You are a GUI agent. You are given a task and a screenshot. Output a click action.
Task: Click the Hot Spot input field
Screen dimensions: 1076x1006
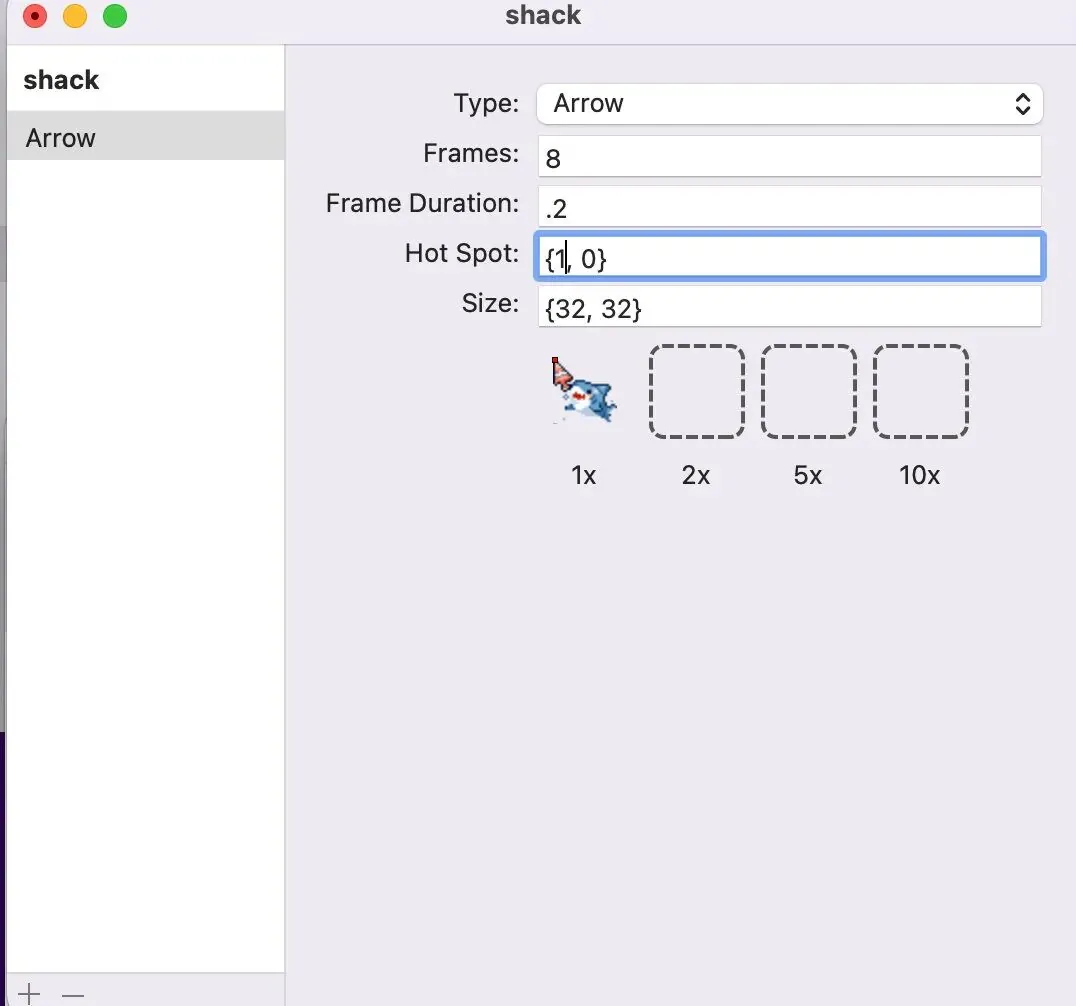coord(790,257)
